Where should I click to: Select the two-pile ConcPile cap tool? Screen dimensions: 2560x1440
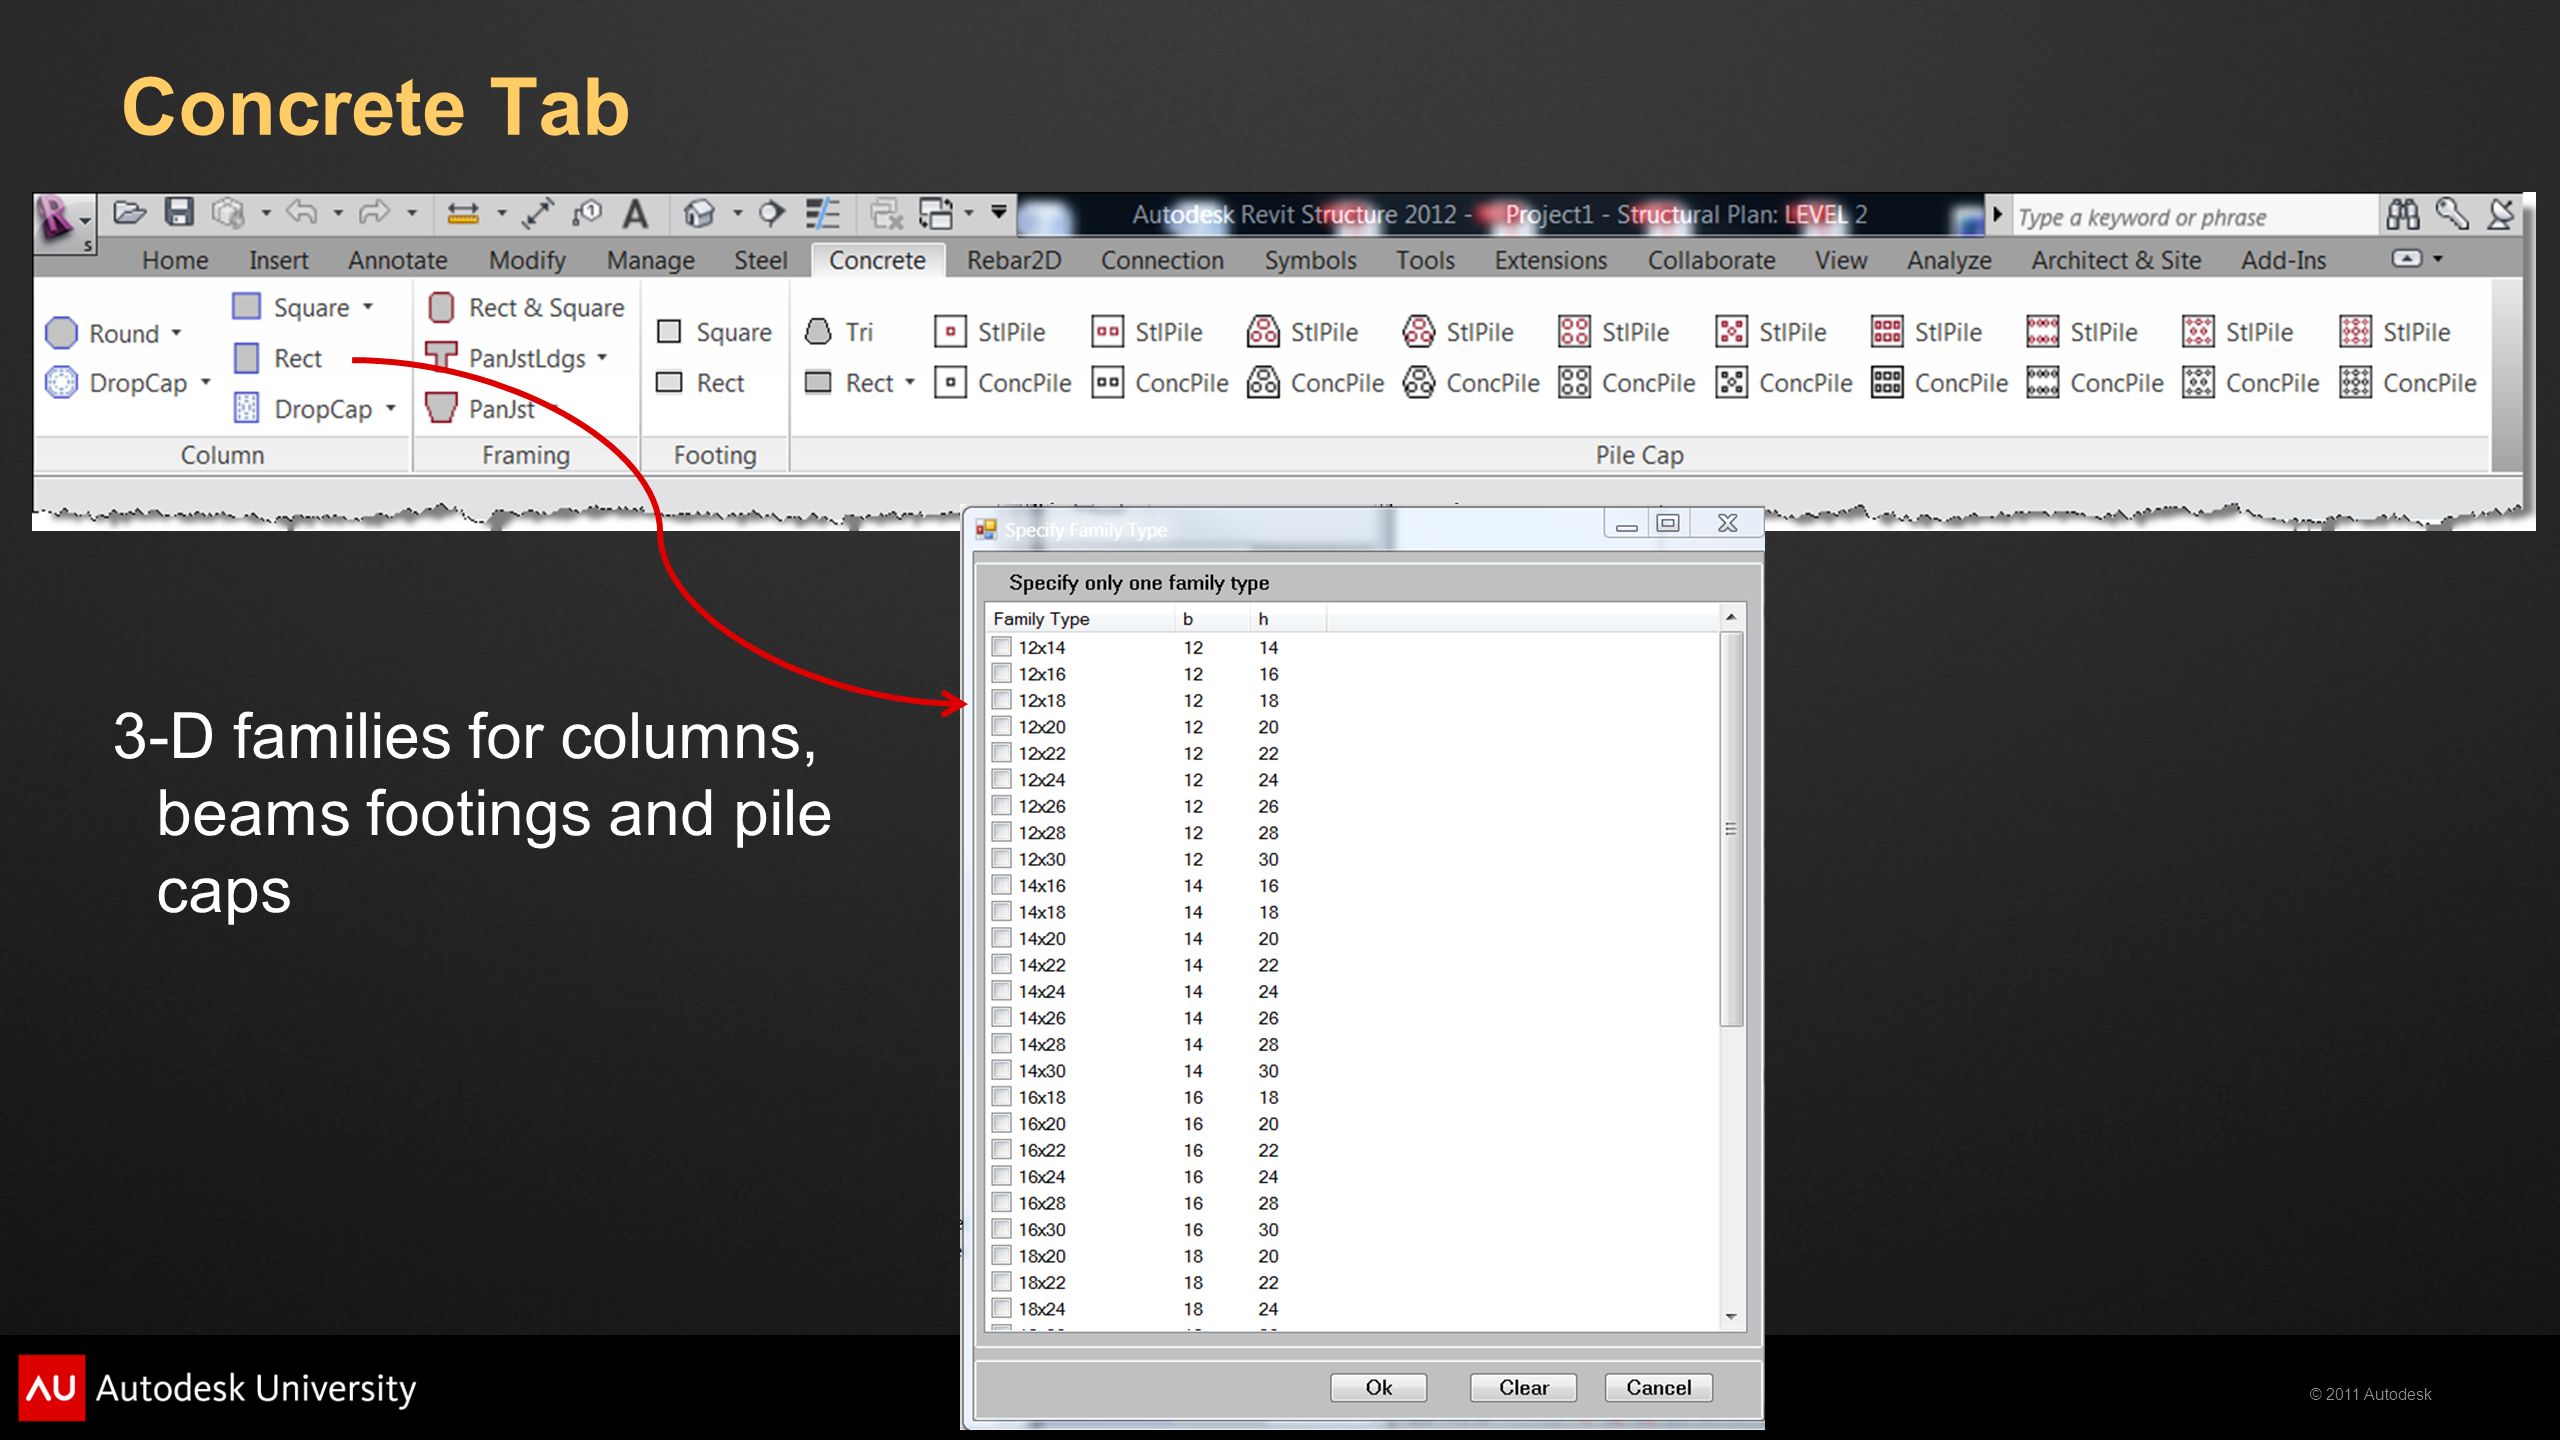1160,383
